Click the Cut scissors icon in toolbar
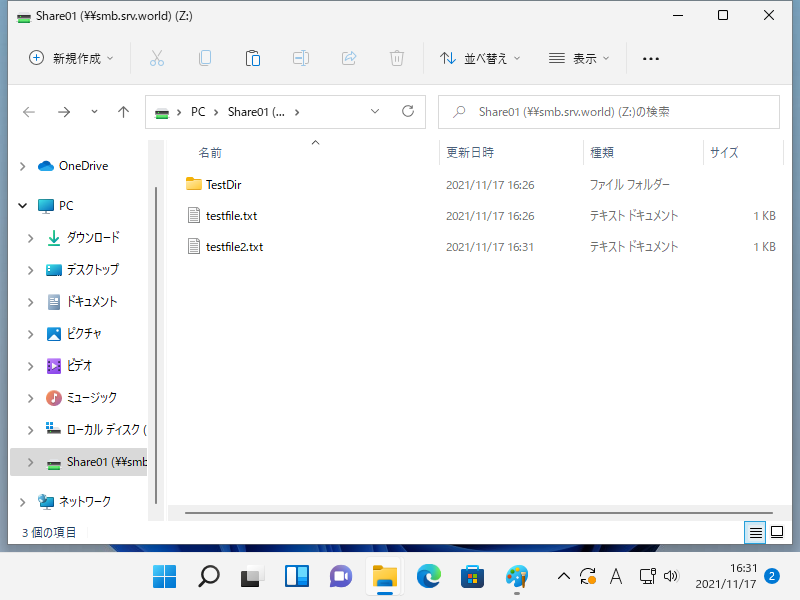Screen dimensions: 800x600 click(x=157, y=58)
